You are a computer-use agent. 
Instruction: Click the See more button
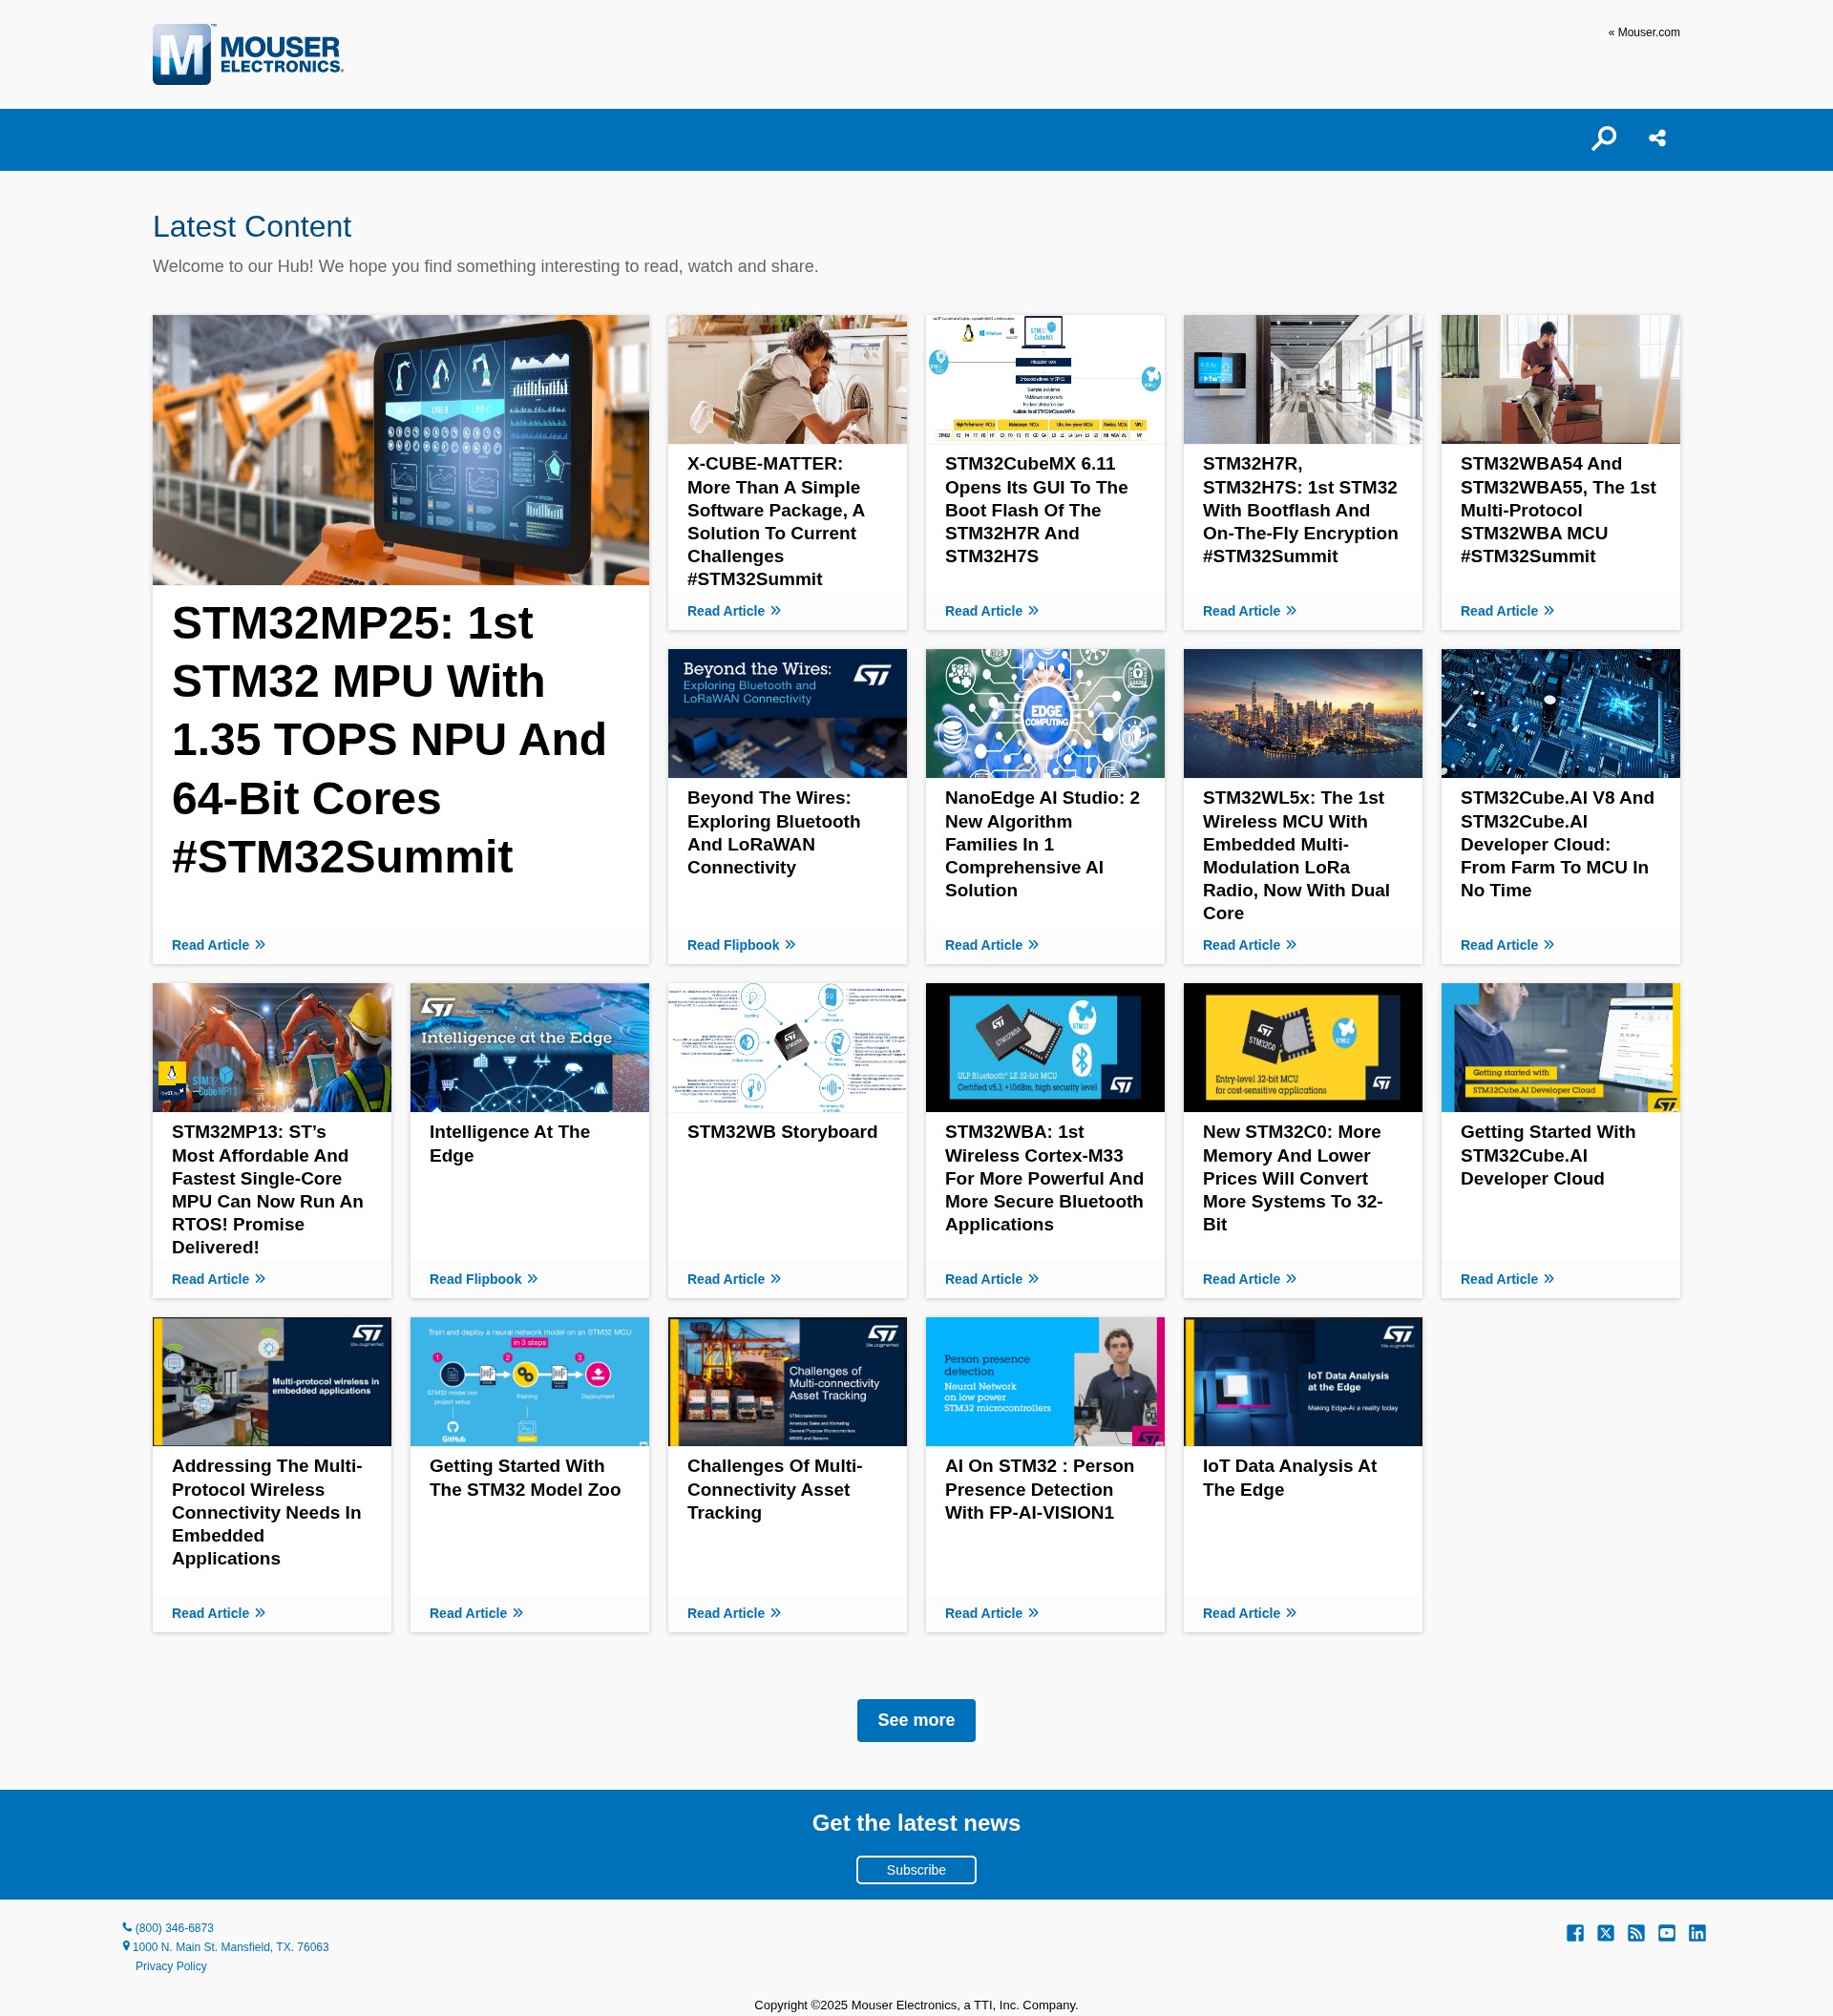point(916,1720)
